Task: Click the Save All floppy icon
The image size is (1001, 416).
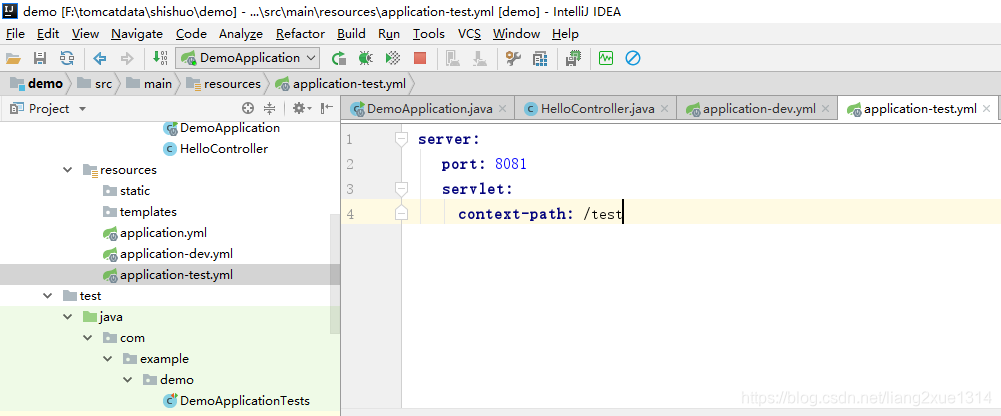Action: coord(40,59)
